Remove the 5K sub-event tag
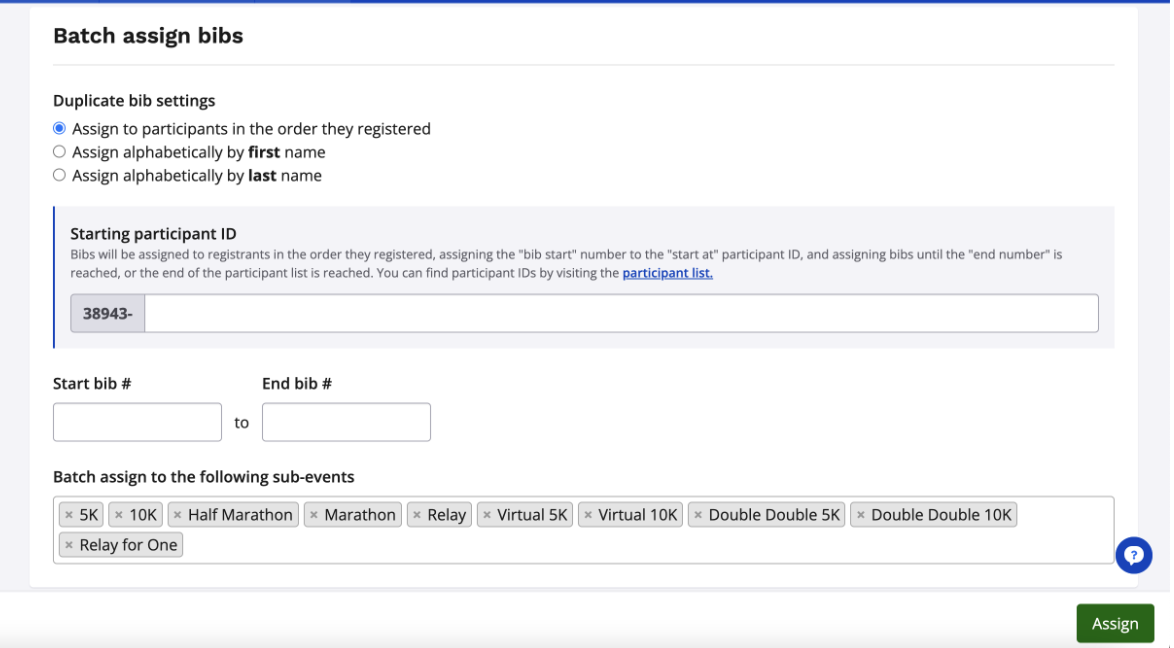Screen dimensions: 1174x648 coord(69,515)
